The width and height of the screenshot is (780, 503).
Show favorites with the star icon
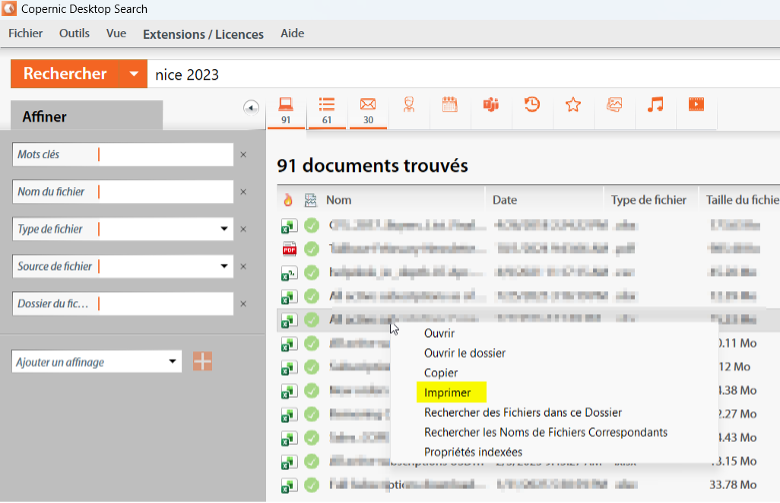[x=573, y=105]
